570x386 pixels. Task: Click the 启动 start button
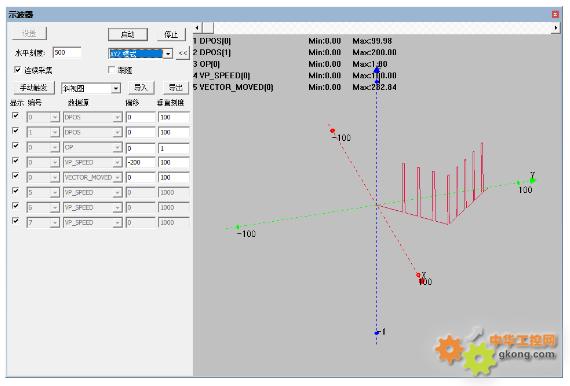tap(128, 34)
